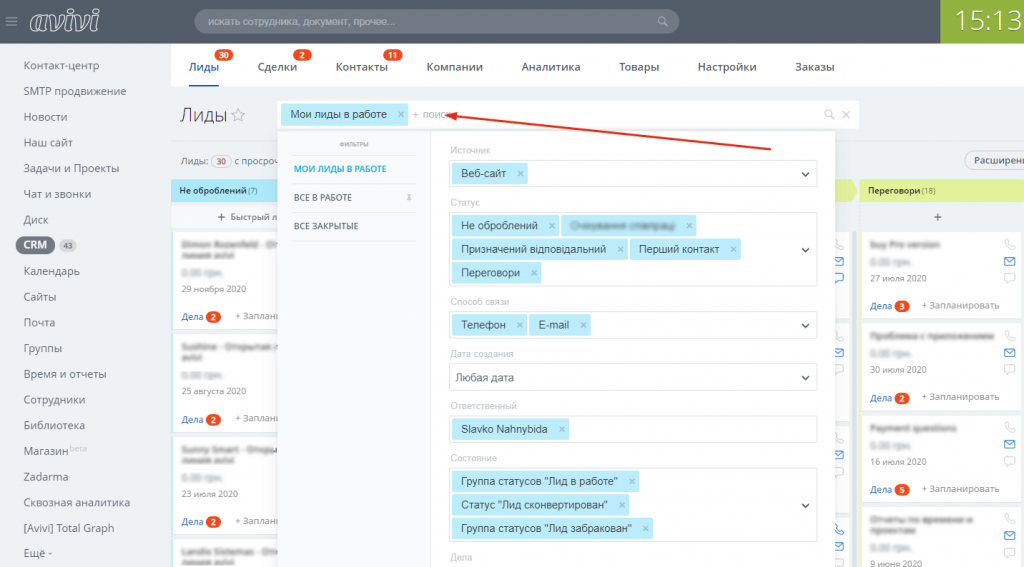Open Сквозная аналитика in sidebar
This screenshot has width=1024, height=567.
click(x=76, y=502)
